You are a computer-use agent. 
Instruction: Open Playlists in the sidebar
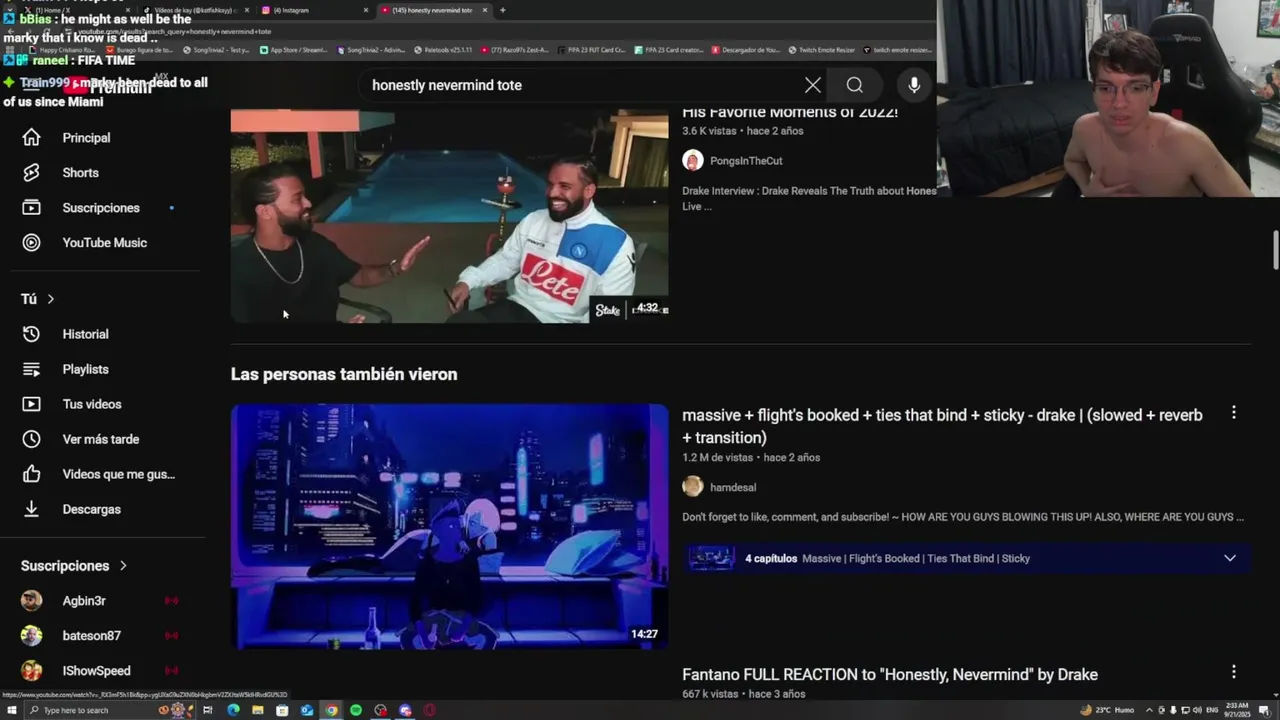(85, 369)
